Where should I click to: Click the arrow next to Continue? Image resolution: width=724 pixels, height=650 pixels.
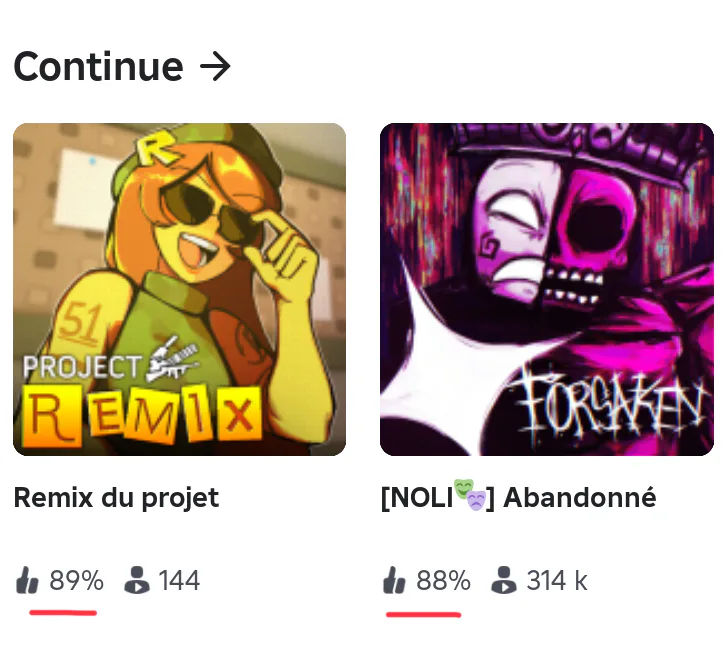215,67
